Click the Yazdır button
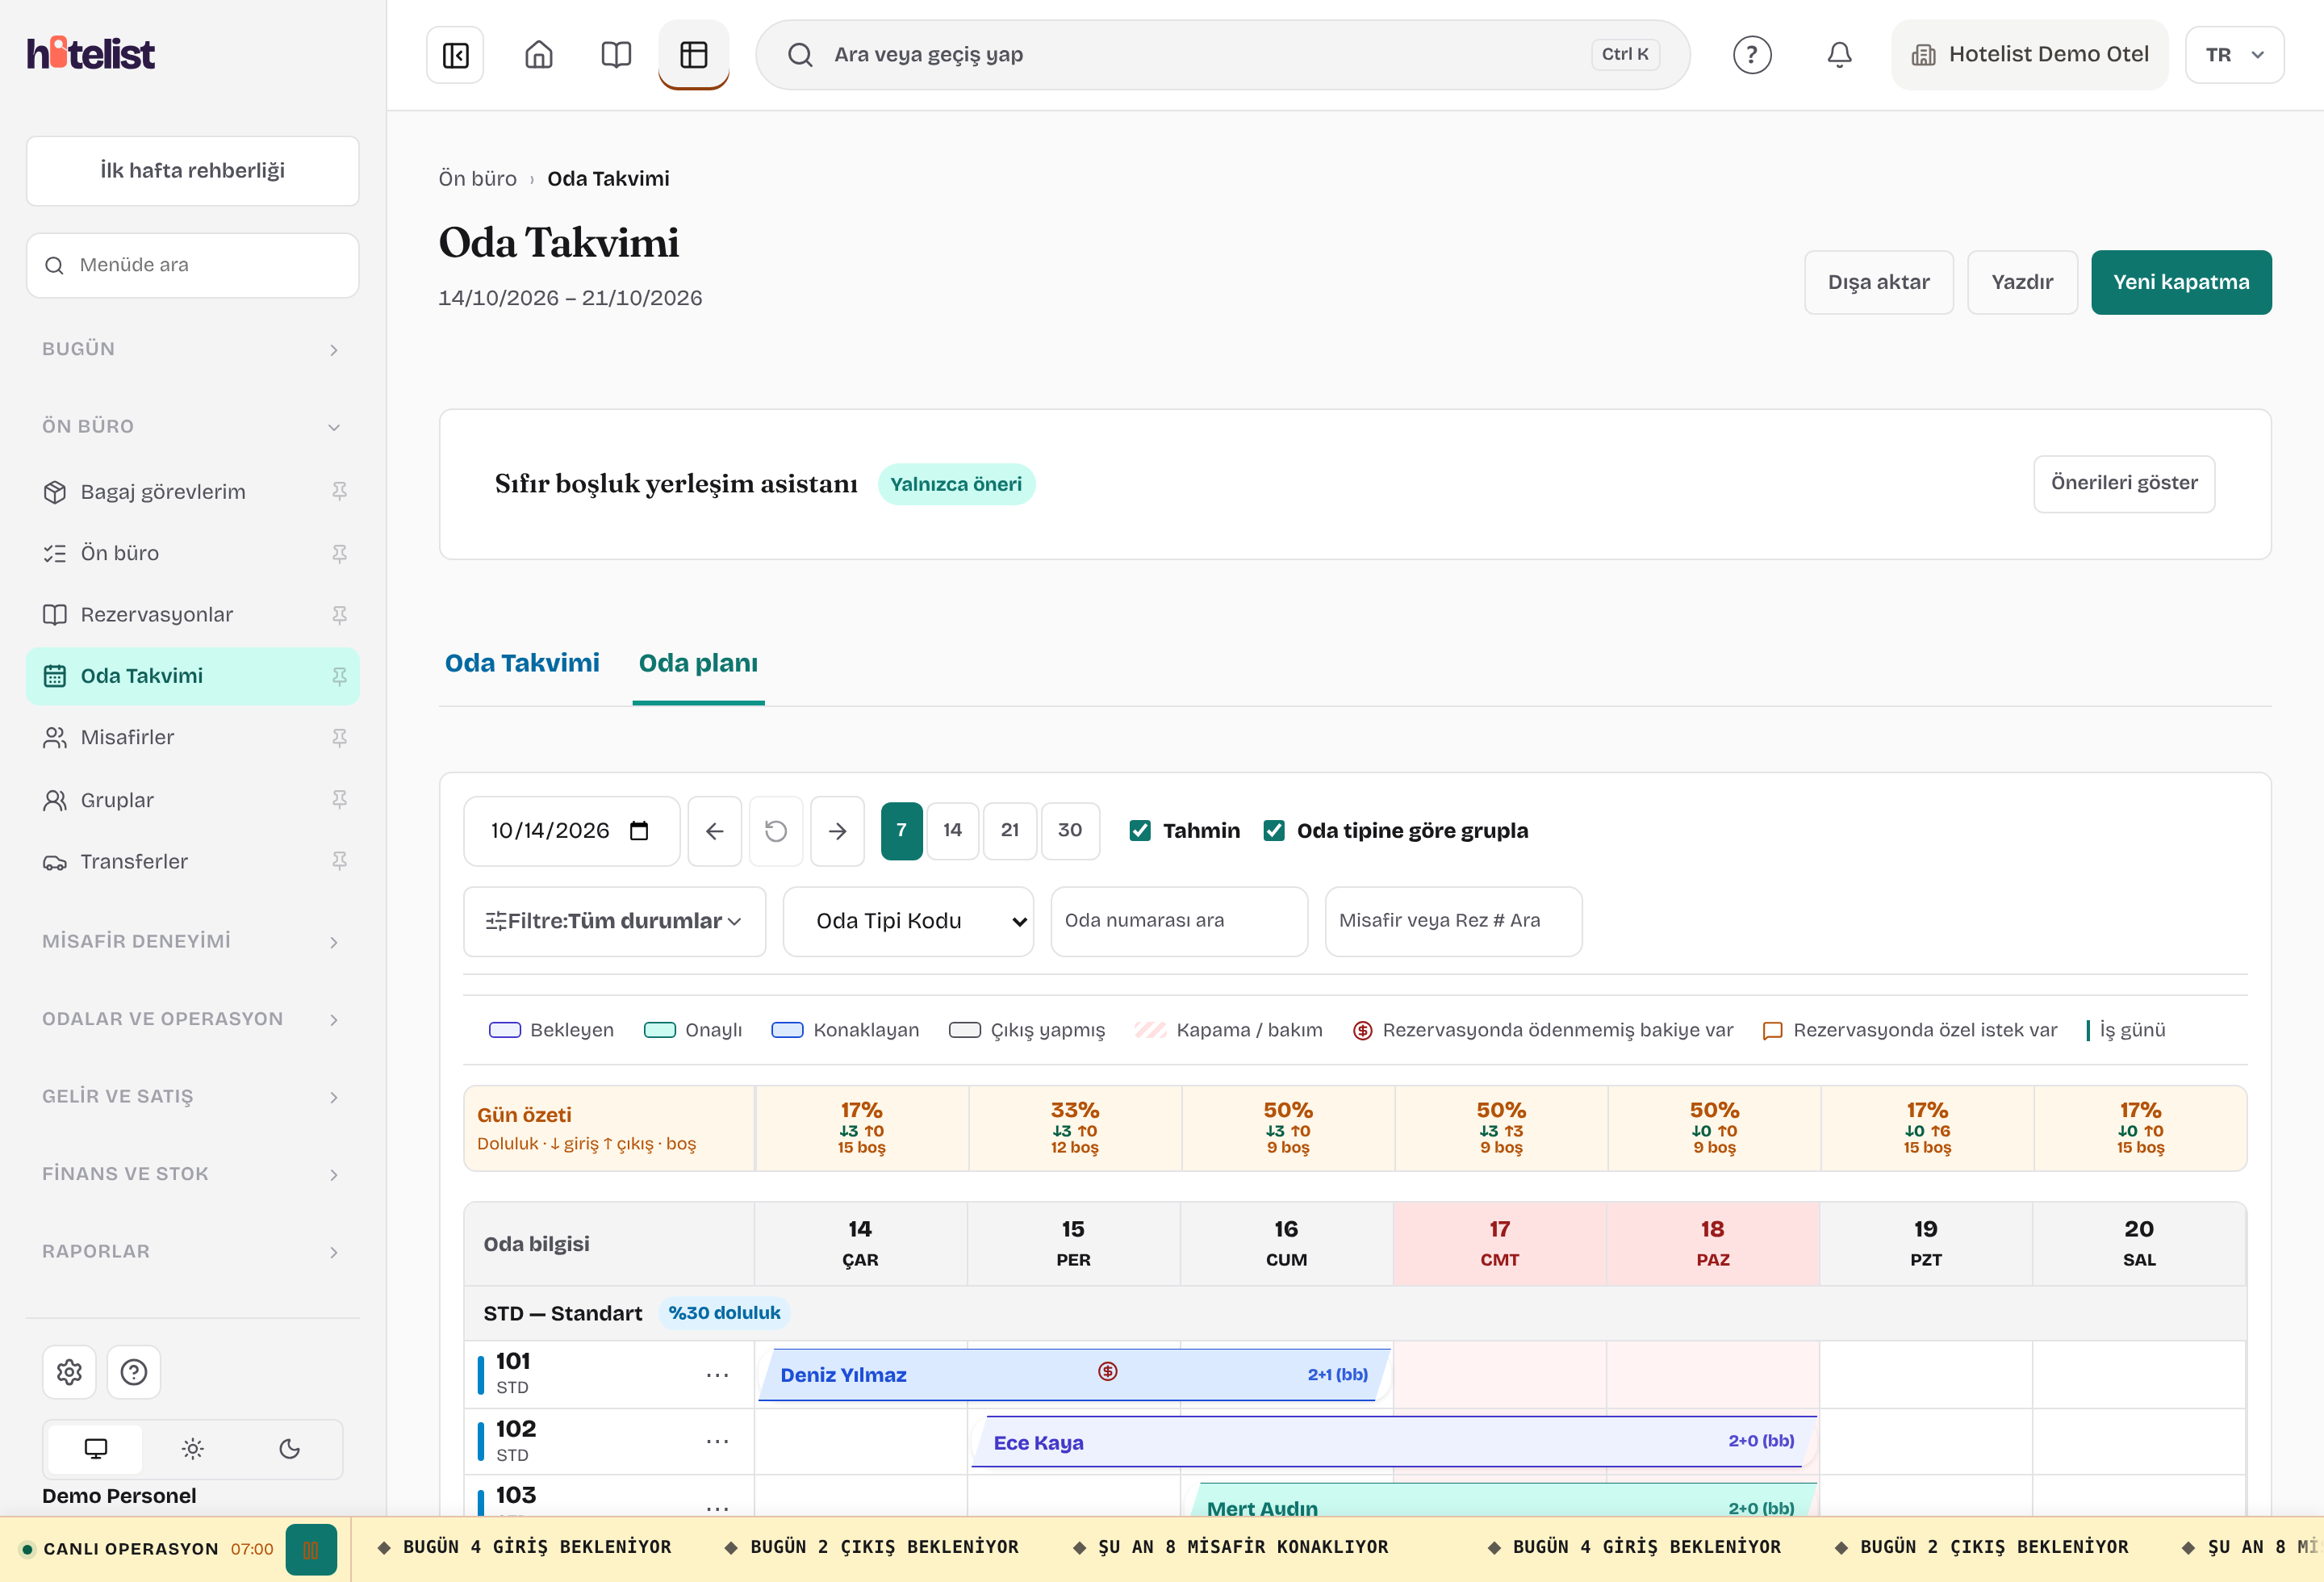Viewport: 2324px width, 1582px height. (x=2022, y=283)
